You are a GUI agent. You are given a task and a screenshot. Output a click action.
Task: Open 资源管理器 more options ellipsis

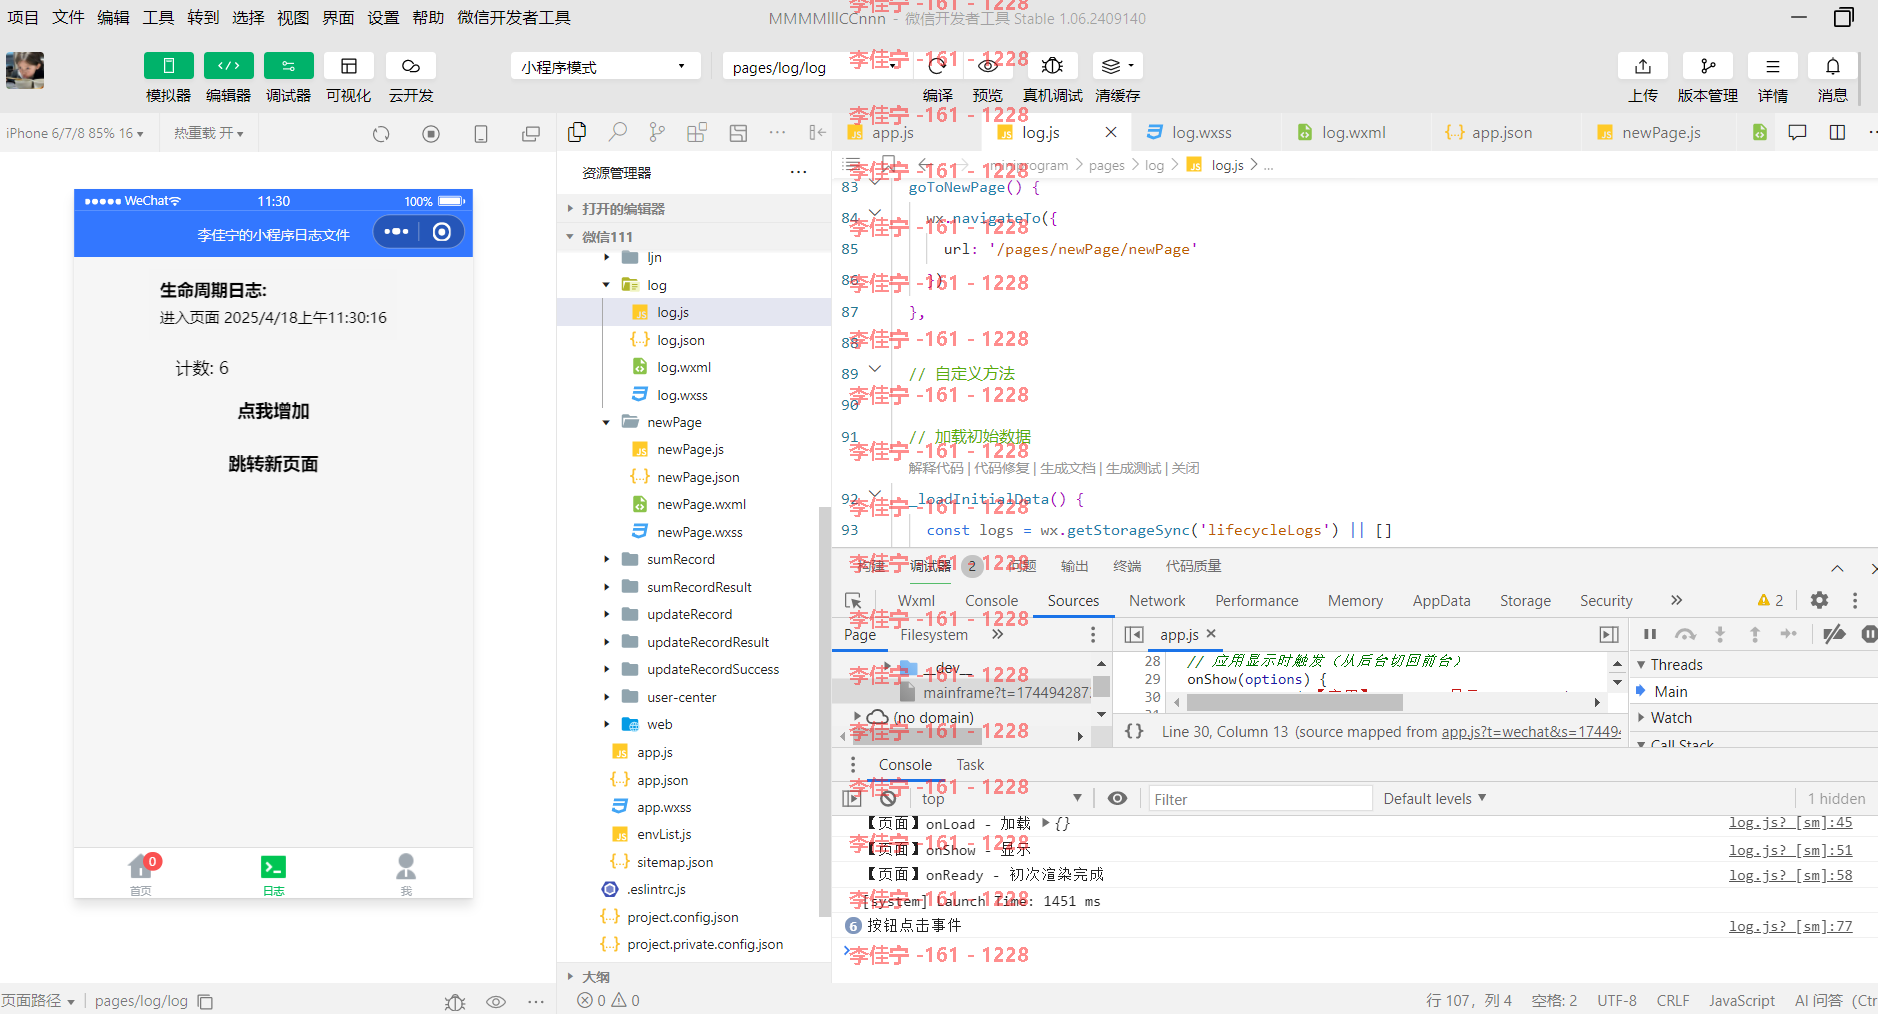click(798, 172)
